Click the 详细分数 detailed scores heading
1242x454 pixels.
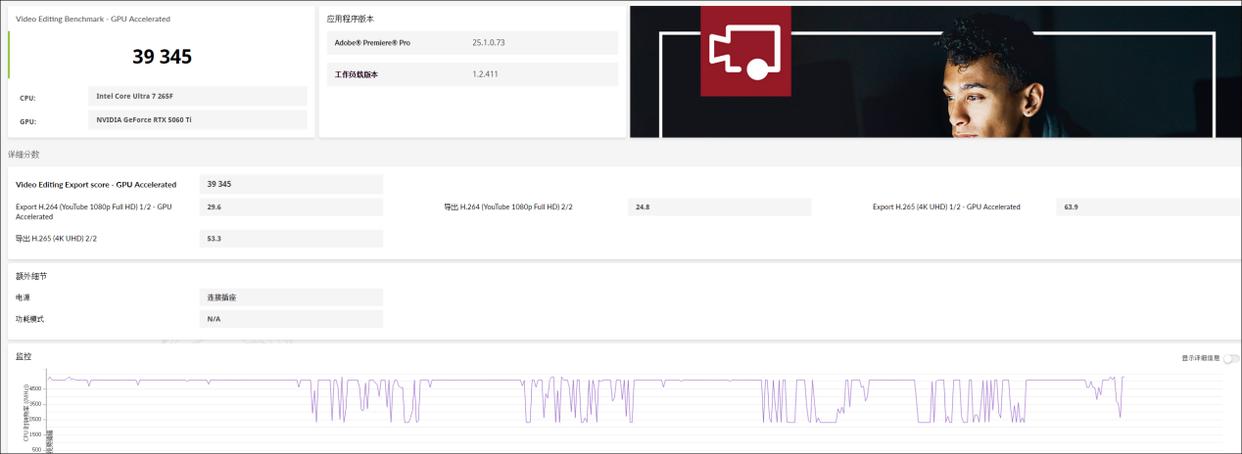(x=24, y=154)
